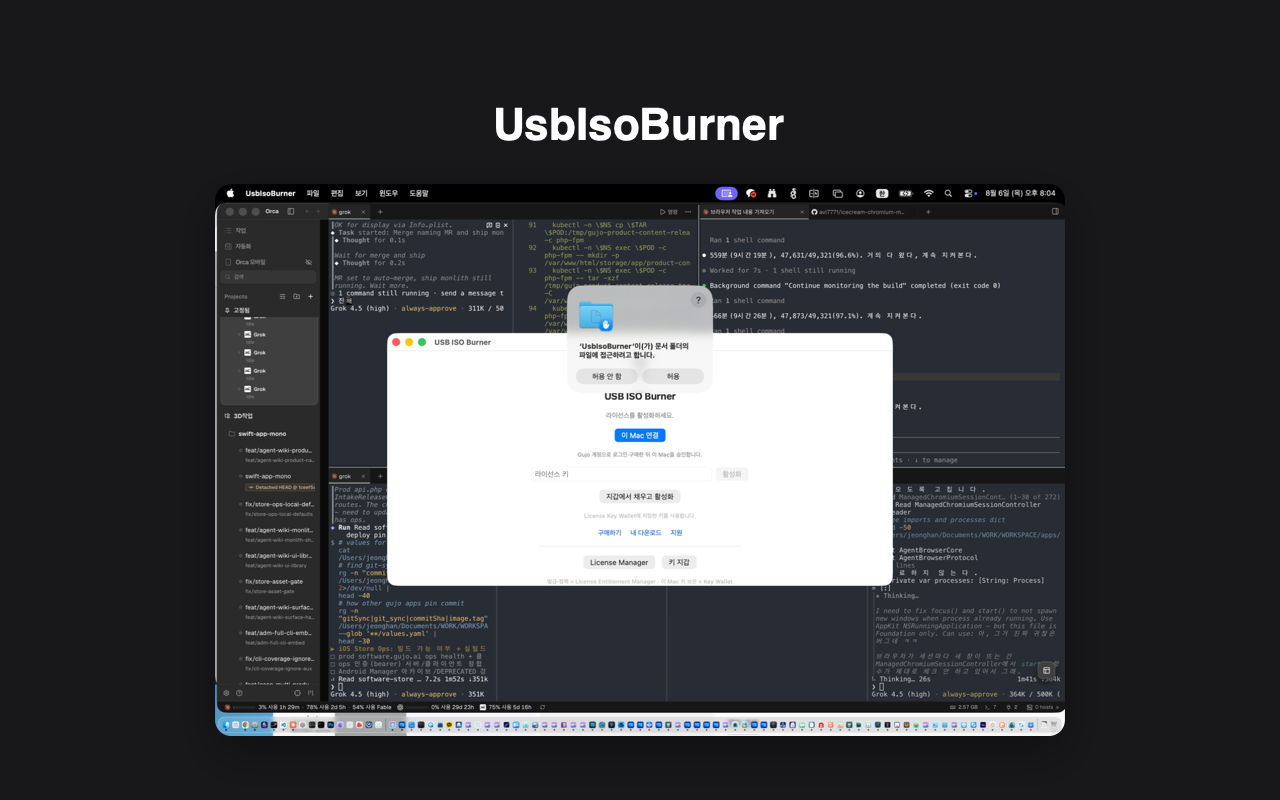Open the 지원 link
This screenshot has height=800, width=1280.
pos(676,533)
